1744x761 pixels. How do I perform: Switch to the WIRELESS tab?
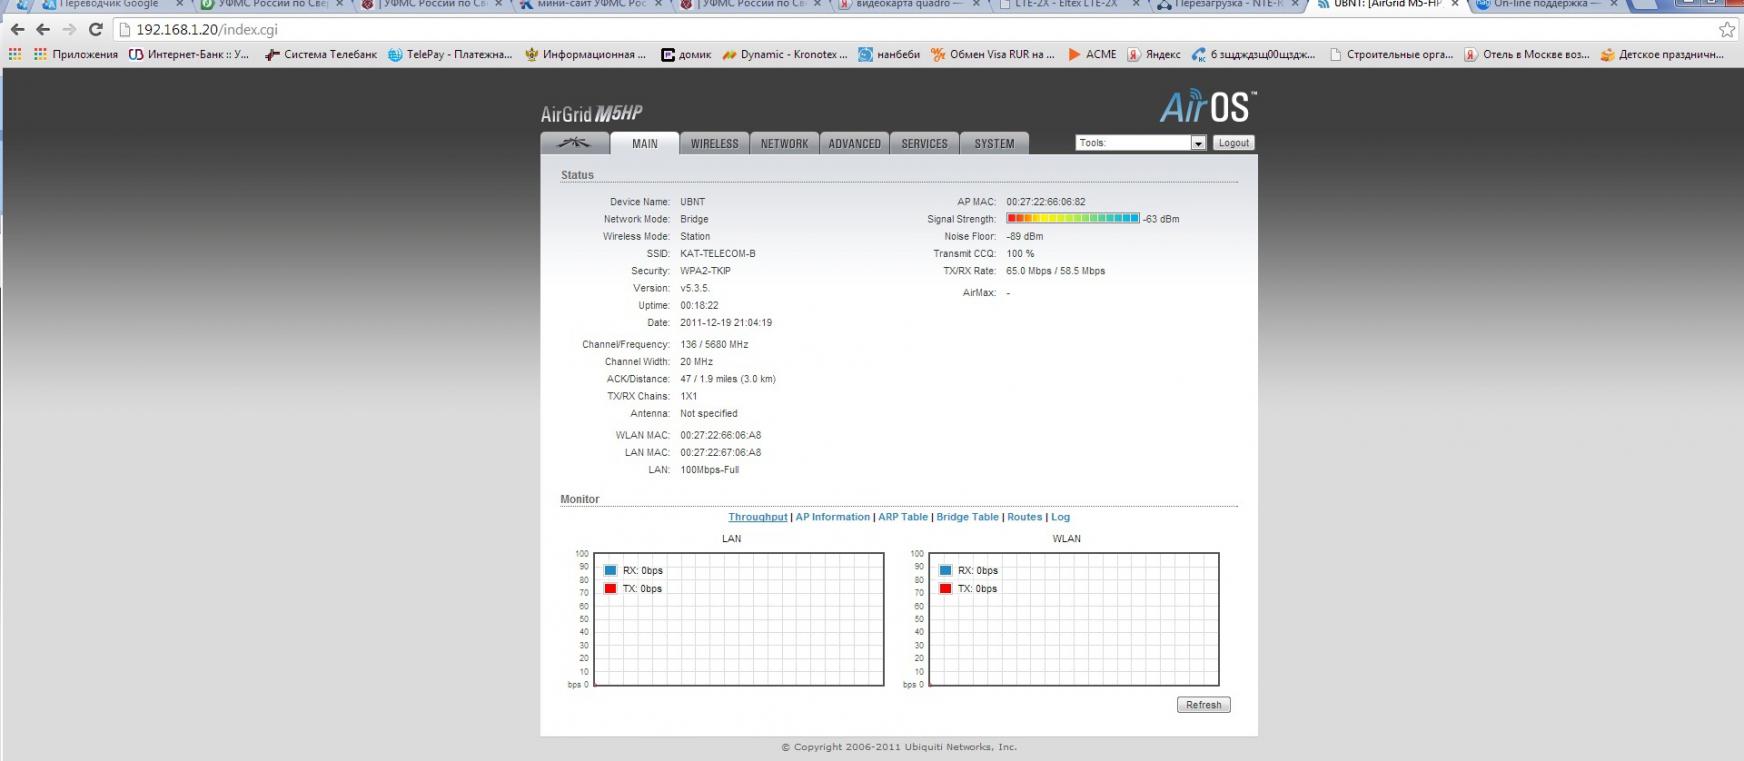click(x=714, y=143)
